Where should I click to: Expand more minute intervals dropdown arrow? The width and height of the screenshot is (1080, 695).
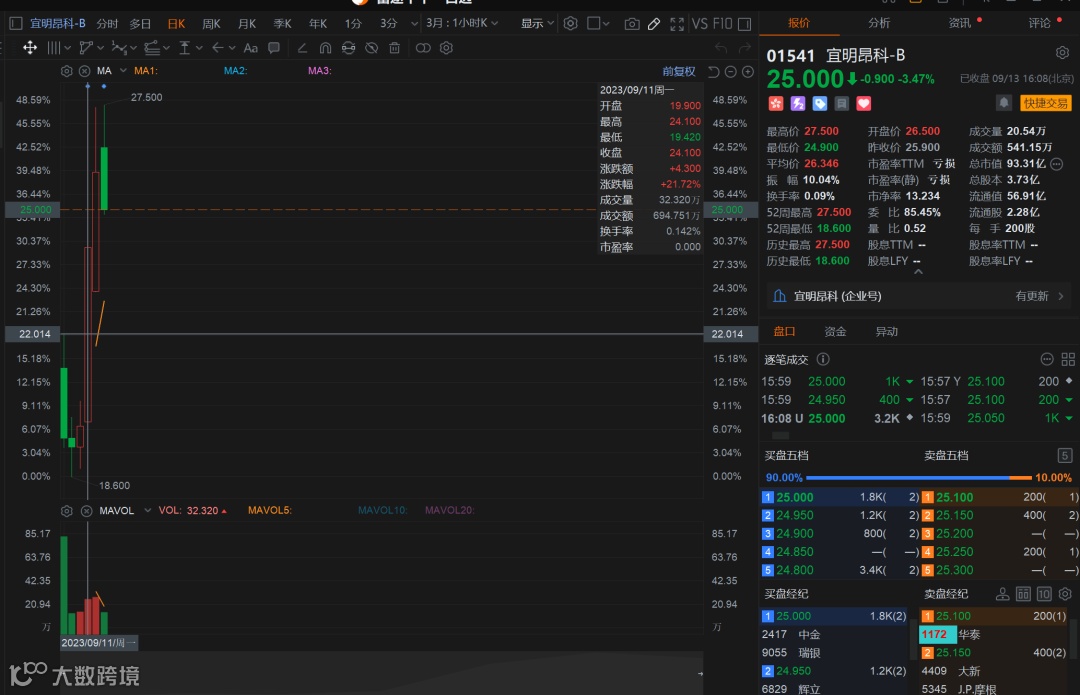click(x=414, y=23)
